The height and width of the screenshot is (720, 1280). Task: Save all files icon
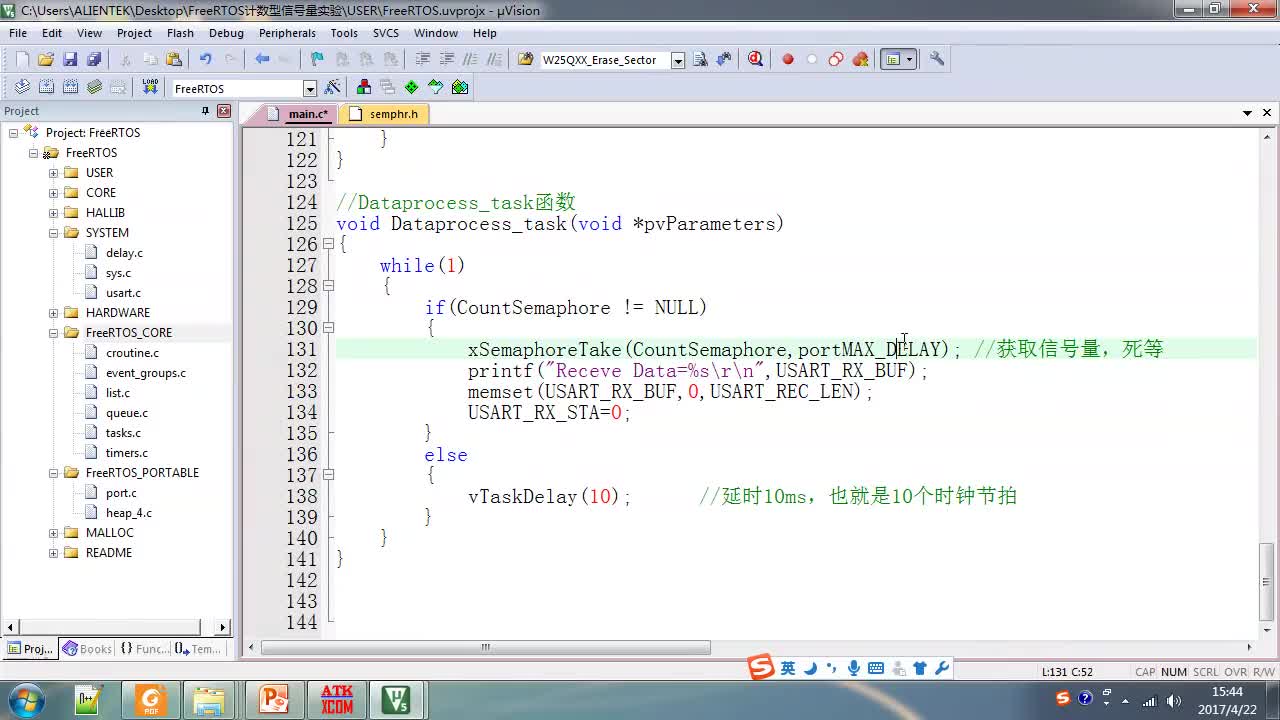point(94,60)
